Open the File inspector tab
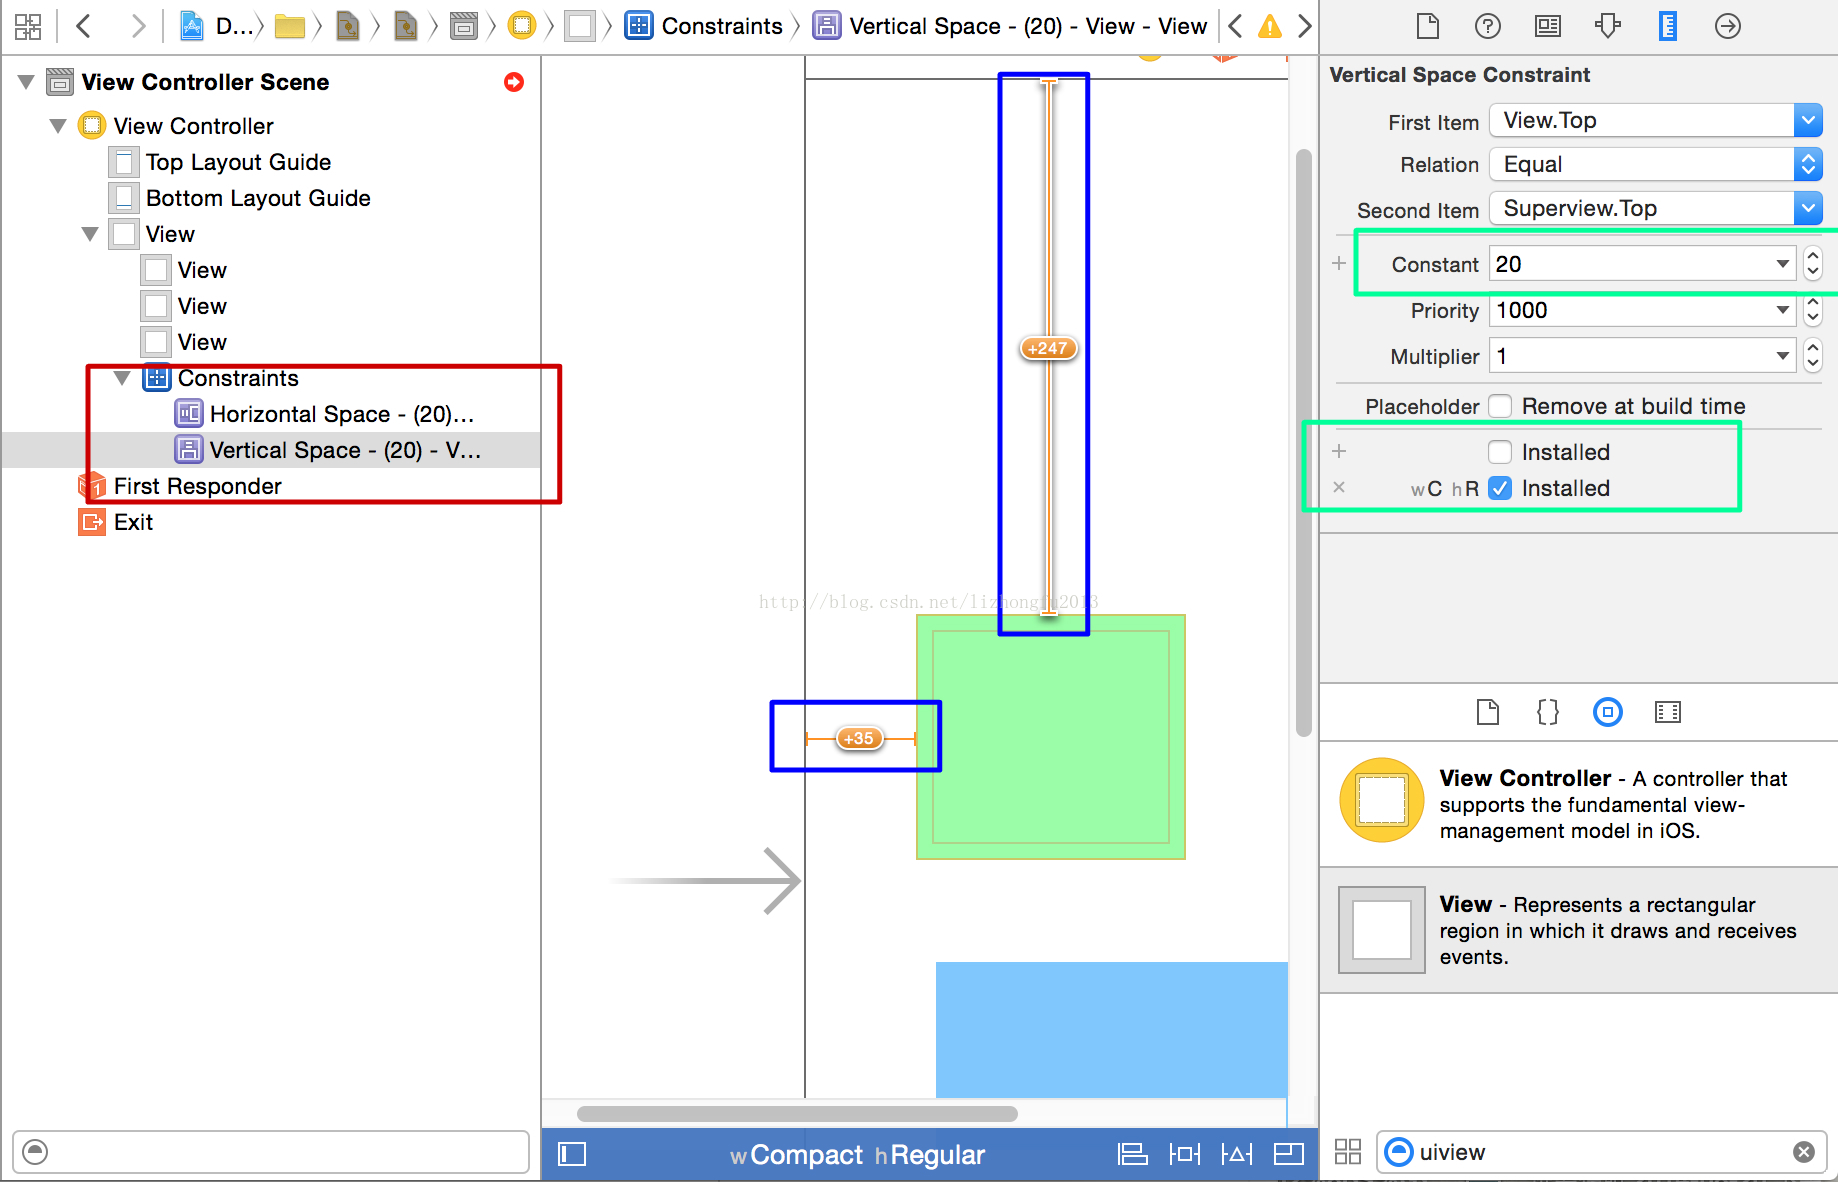This screenshot has width=1838, height=1182. (x=1428, y=26)
